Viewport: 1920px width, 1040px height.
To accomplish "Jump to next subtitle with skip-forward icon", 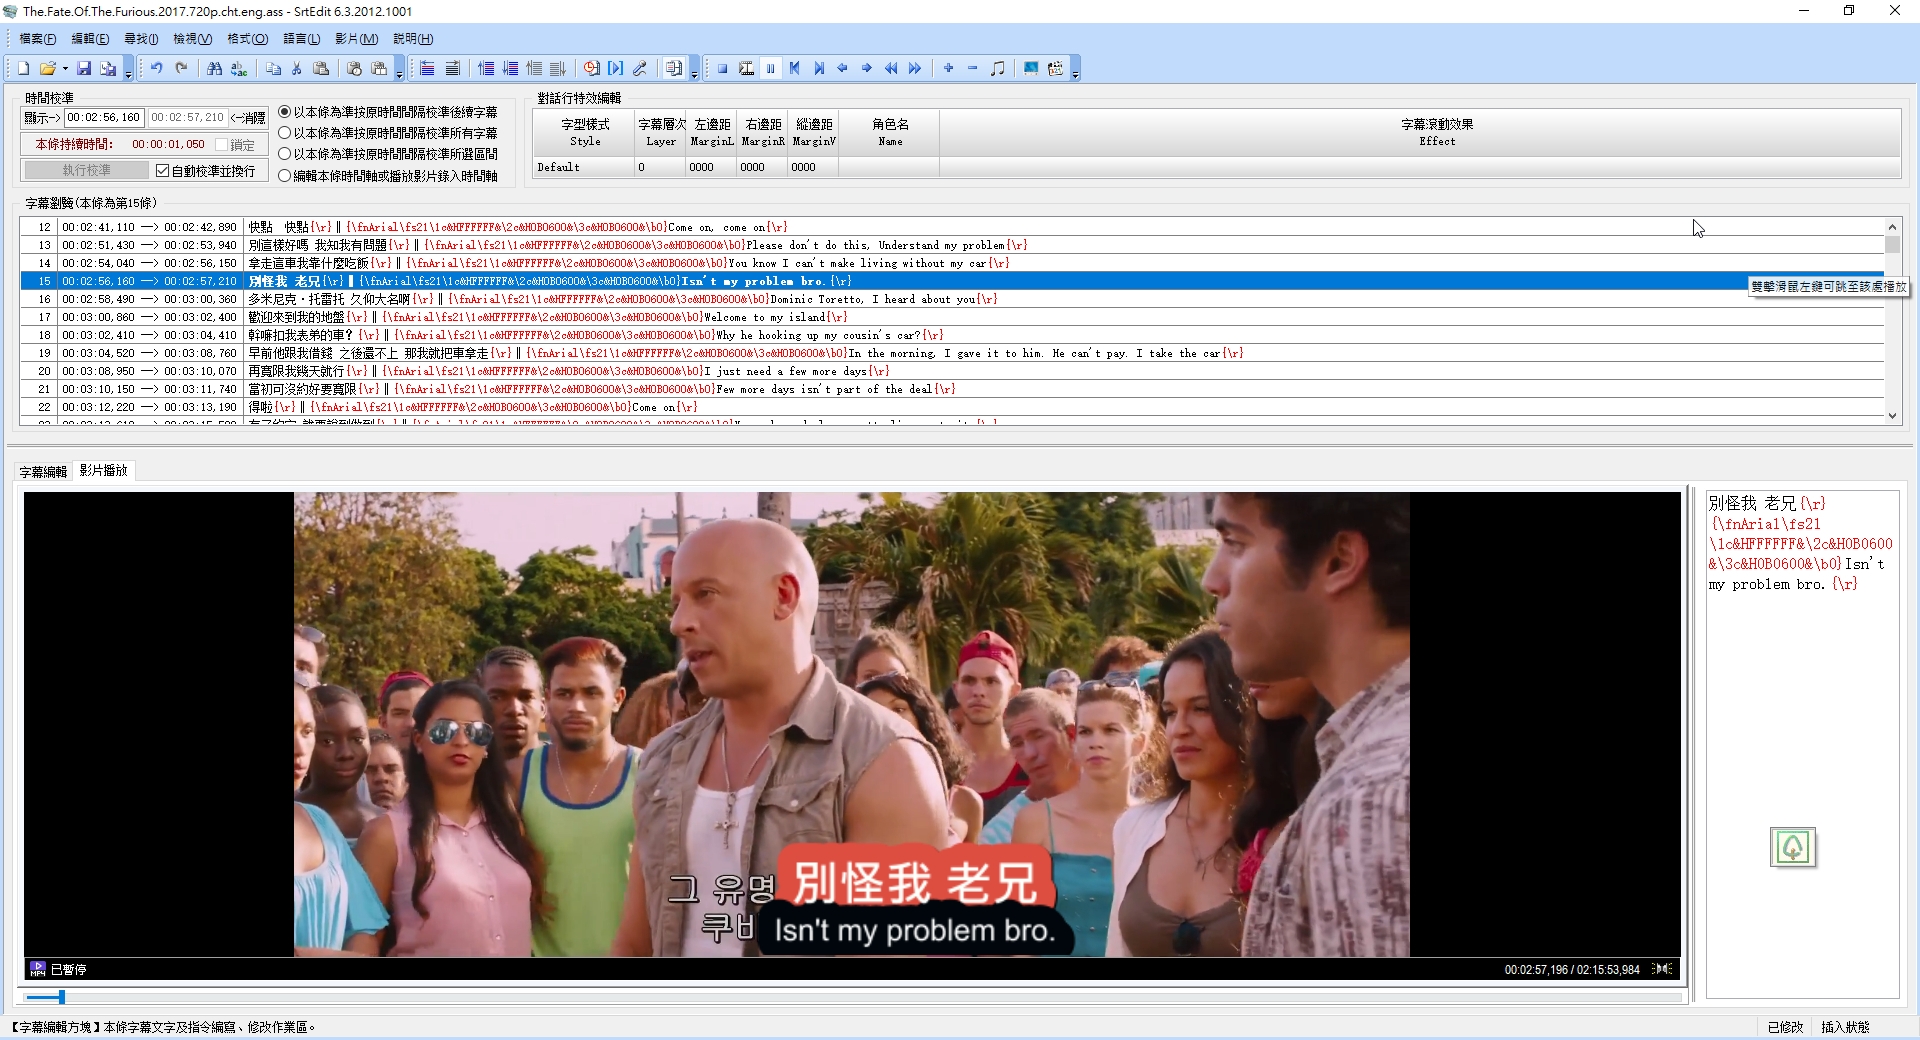I will (819, 68).
